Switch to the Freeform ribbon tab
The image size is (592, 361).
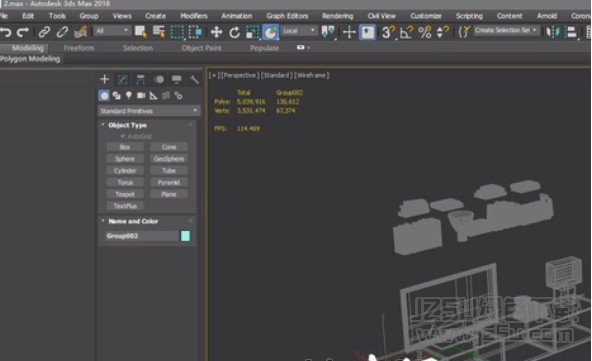(x=79, y=48)
